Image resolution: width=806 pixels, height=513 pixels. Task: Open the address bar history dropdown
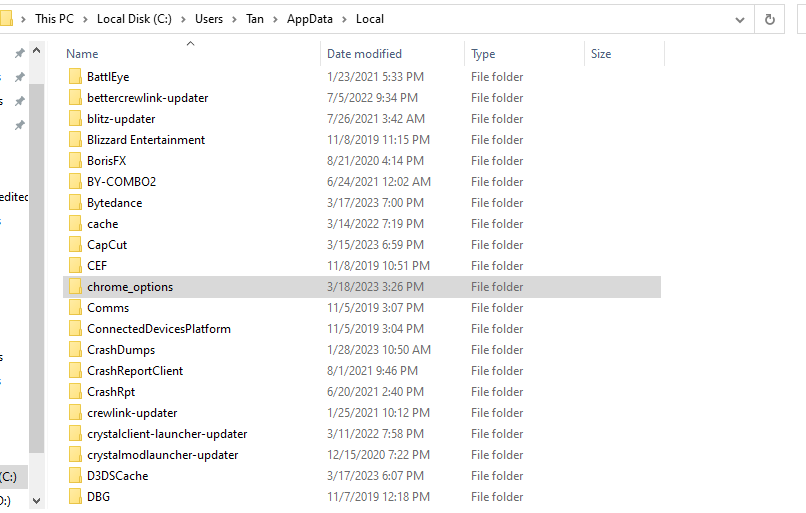pos(740,20)
